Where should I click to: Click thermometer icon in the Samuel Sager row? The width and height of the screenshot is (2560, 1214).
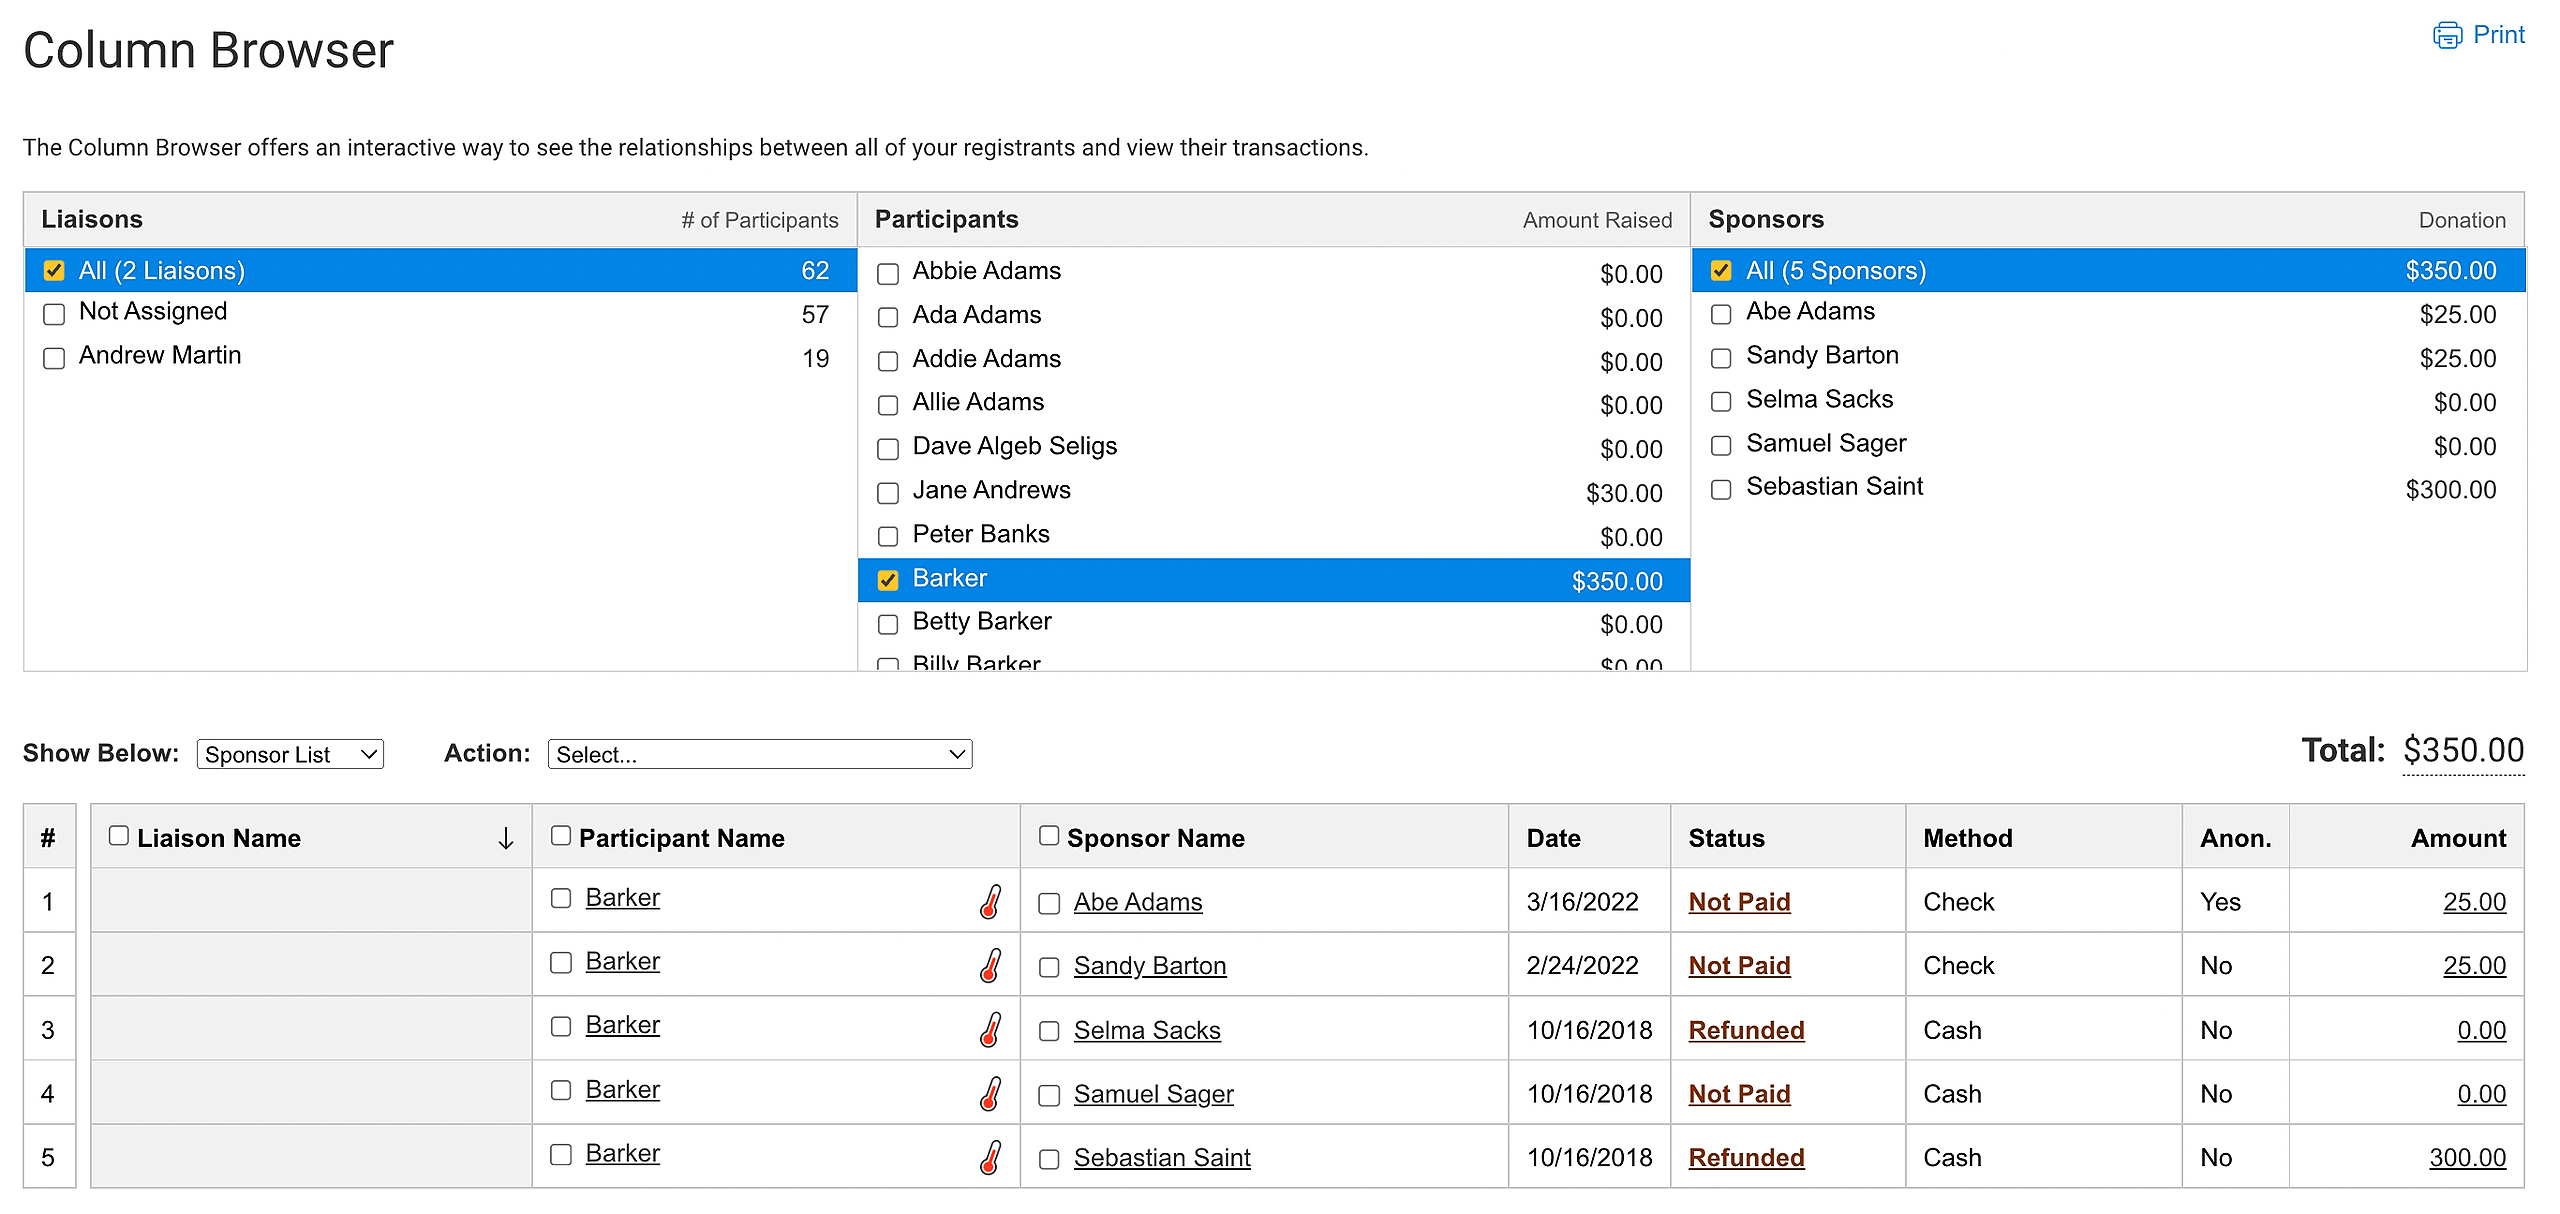pos(990,1093)
